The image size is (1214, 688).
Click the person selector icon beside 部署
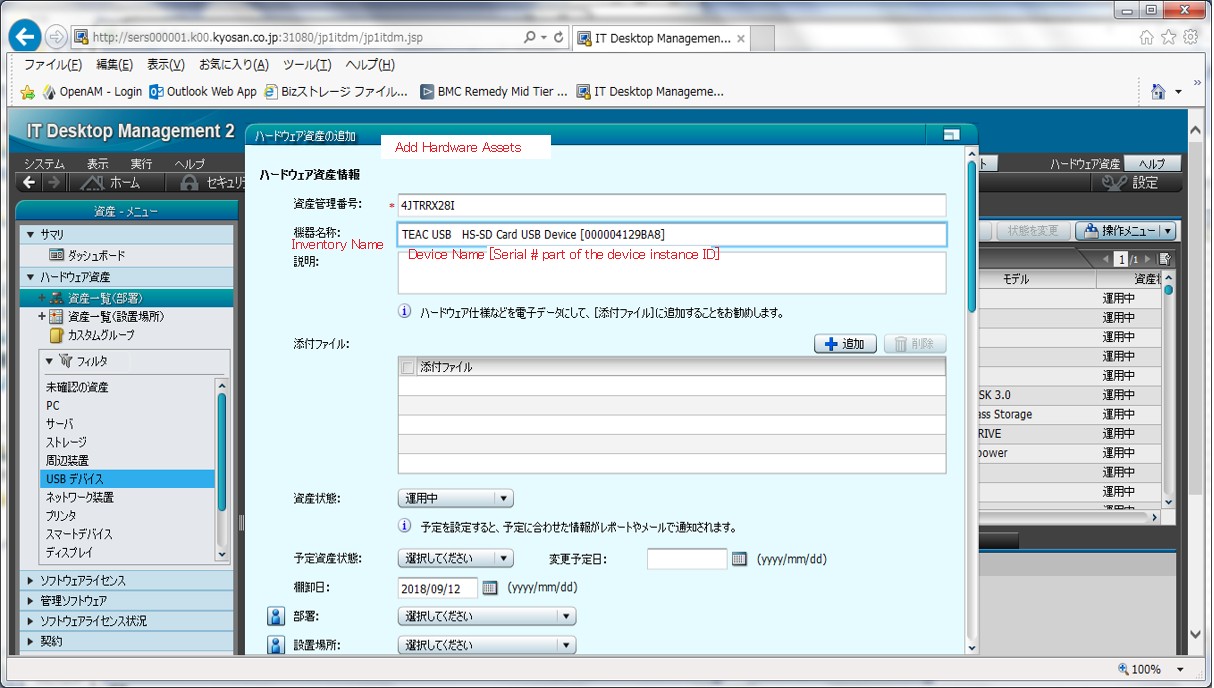coord(275,616)
